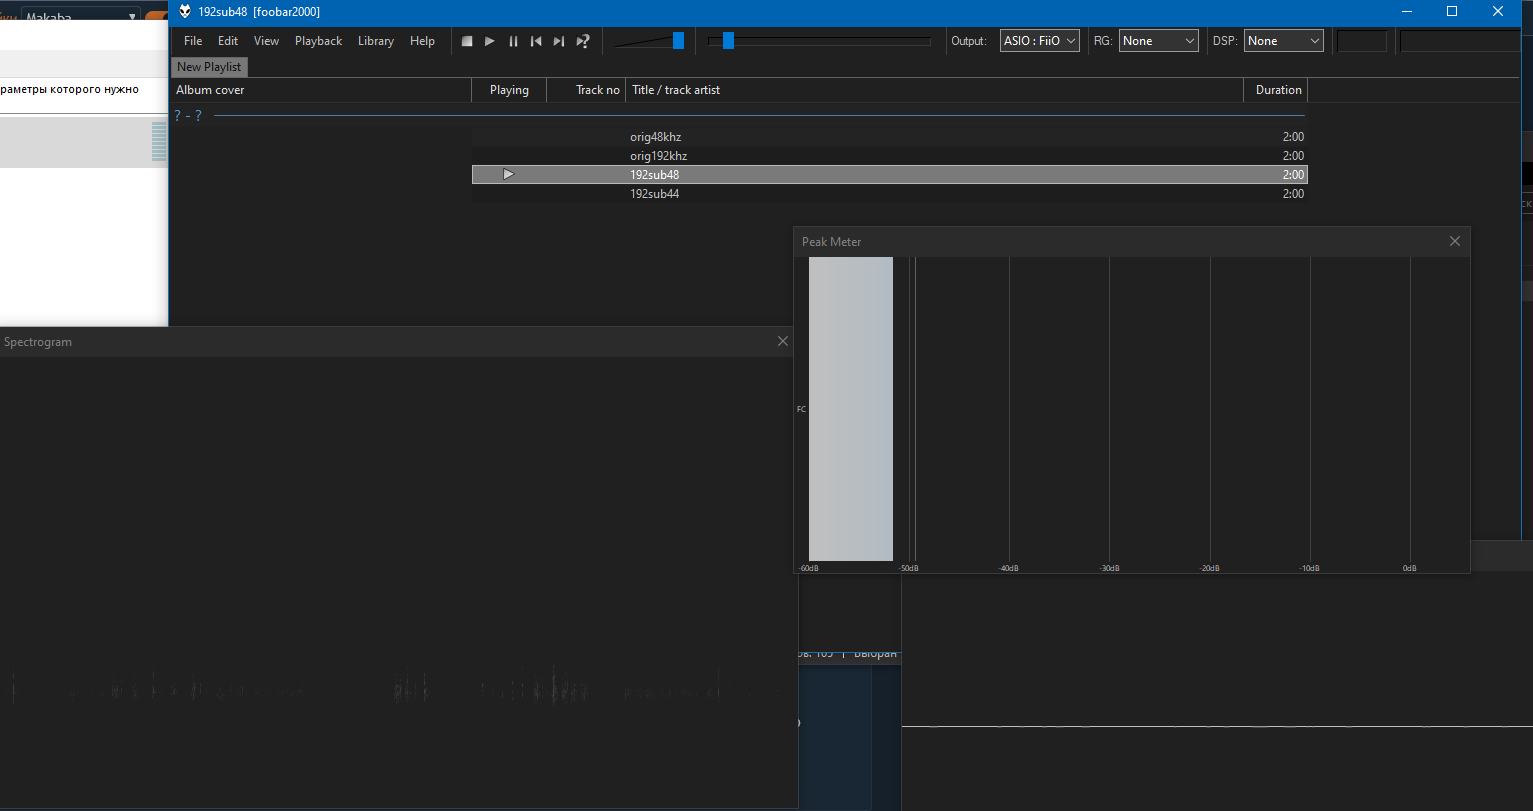
Task: Skip to the next track
Action: 559,41
